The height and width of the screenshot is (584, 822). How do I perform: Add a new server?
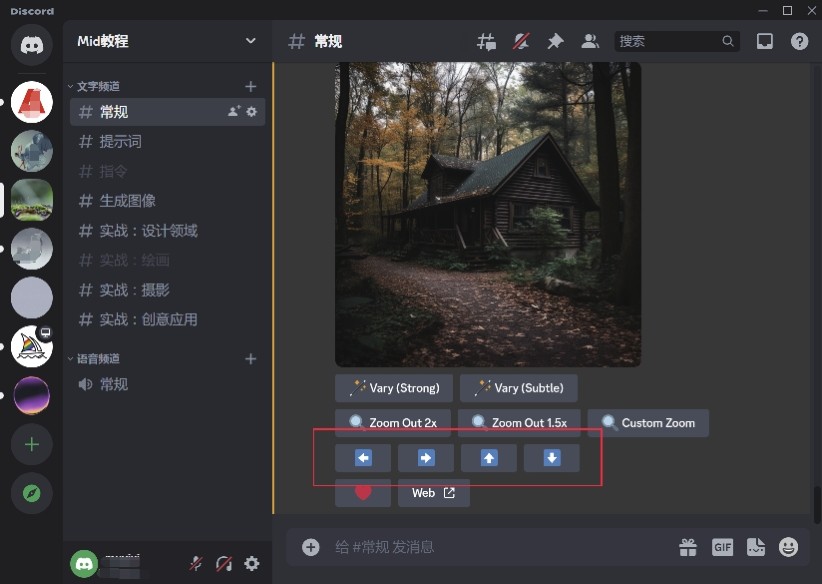click(31, 445)
